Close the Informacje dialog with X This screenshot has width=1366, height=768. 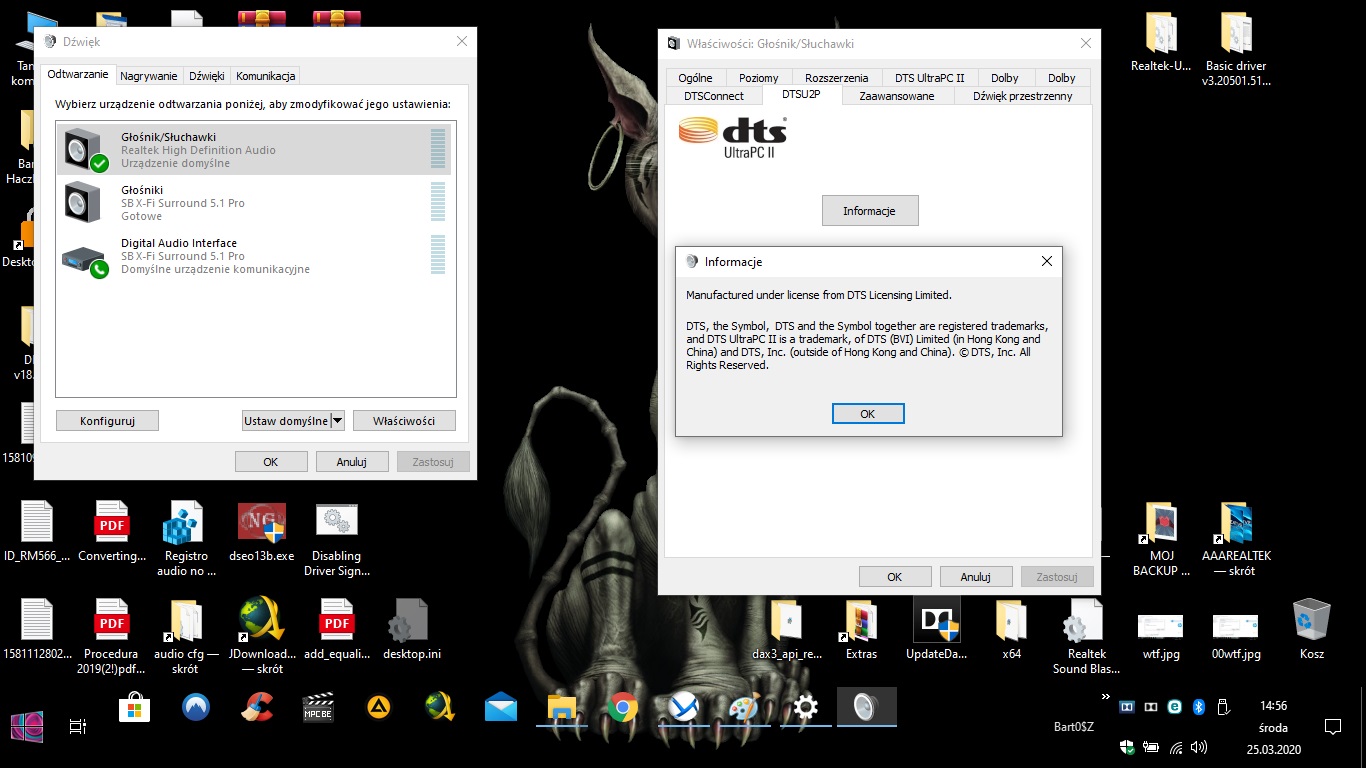tap(1046, 261)
